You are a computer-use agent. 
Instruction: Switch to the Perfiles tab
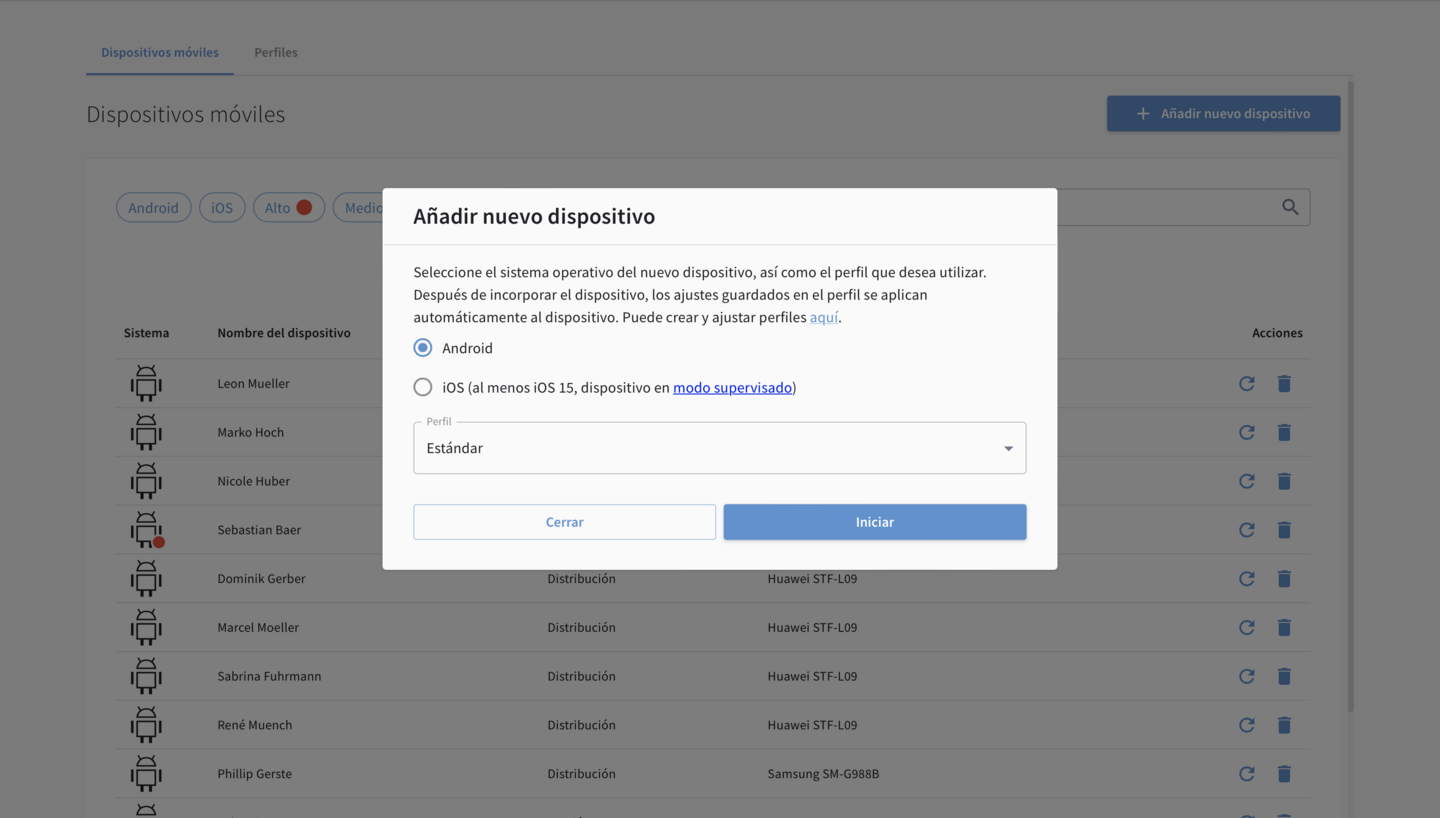tap(275, 52)
